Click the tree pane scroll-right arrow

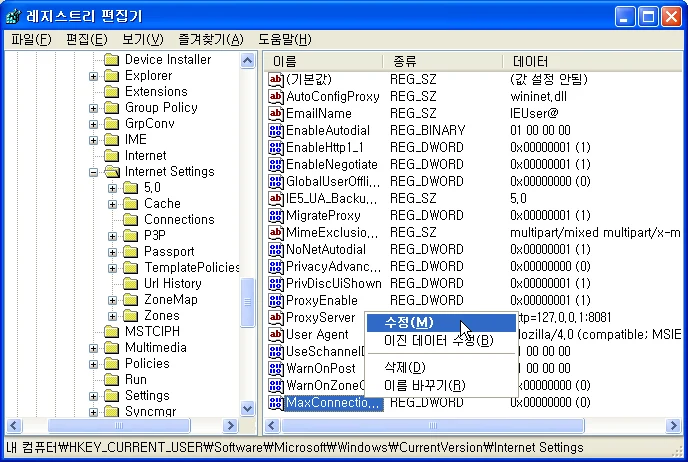coord(230,425)
